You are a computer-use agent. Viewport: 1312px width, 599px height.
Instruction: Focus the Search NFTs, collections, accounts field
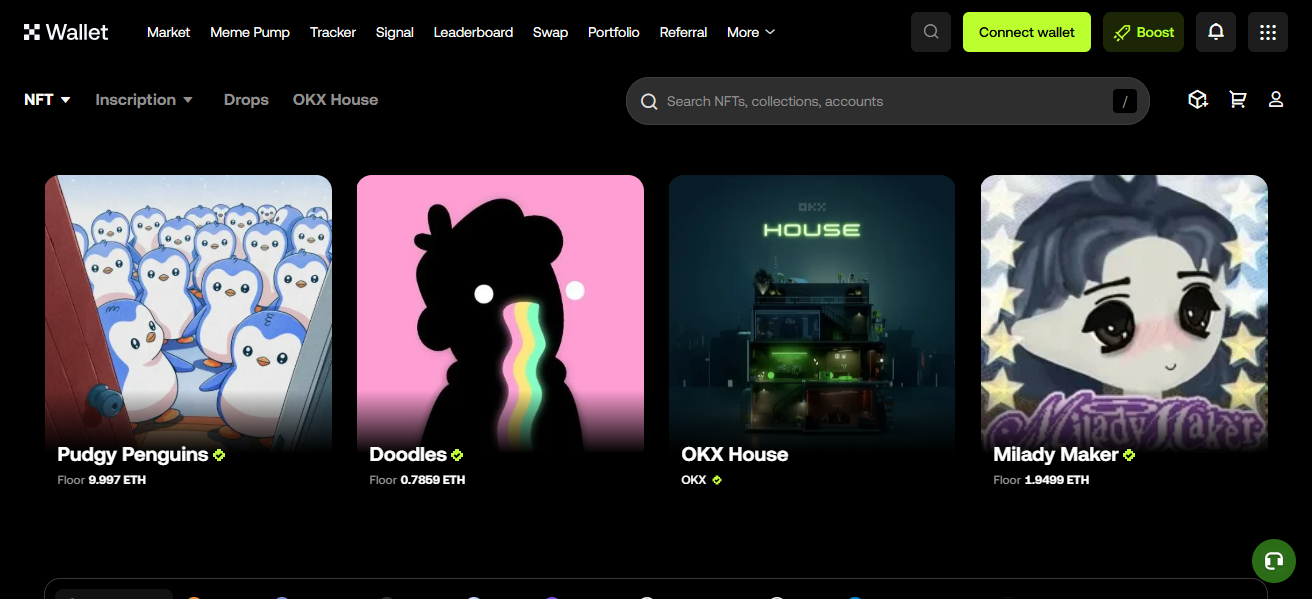coord(888,101)
